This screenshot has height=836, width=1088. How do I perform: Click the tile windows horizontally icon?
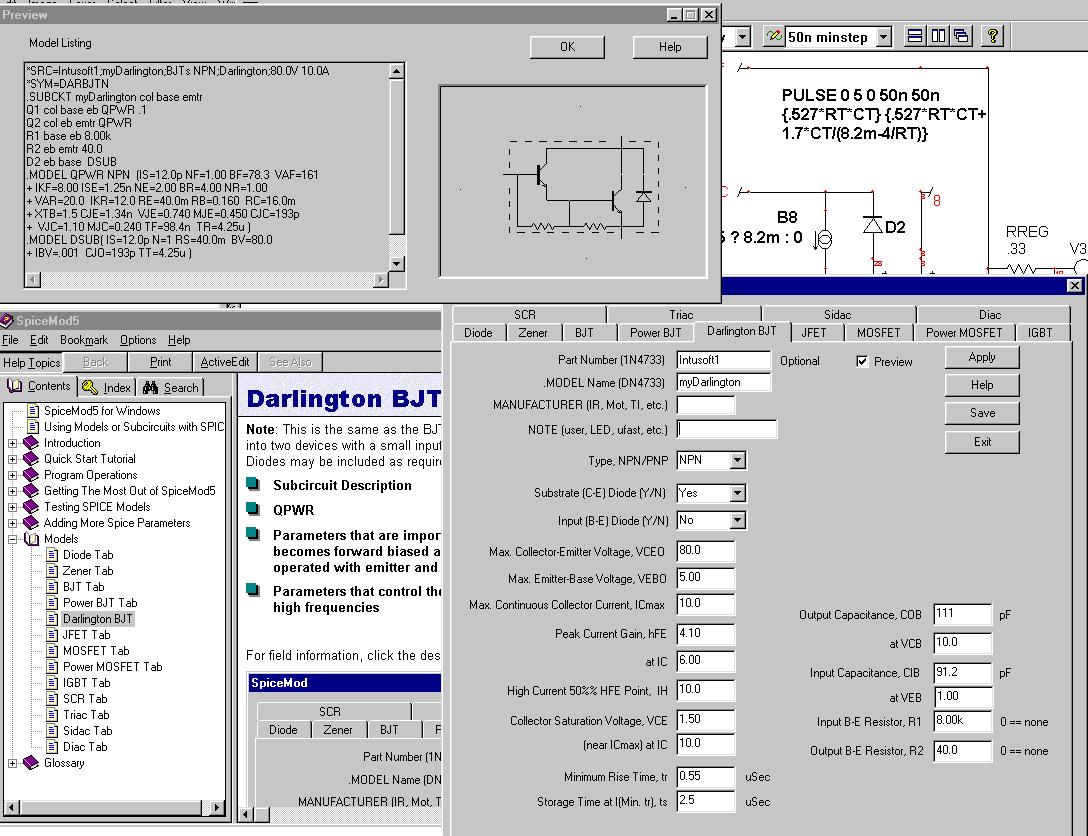[x=914, y=37]
